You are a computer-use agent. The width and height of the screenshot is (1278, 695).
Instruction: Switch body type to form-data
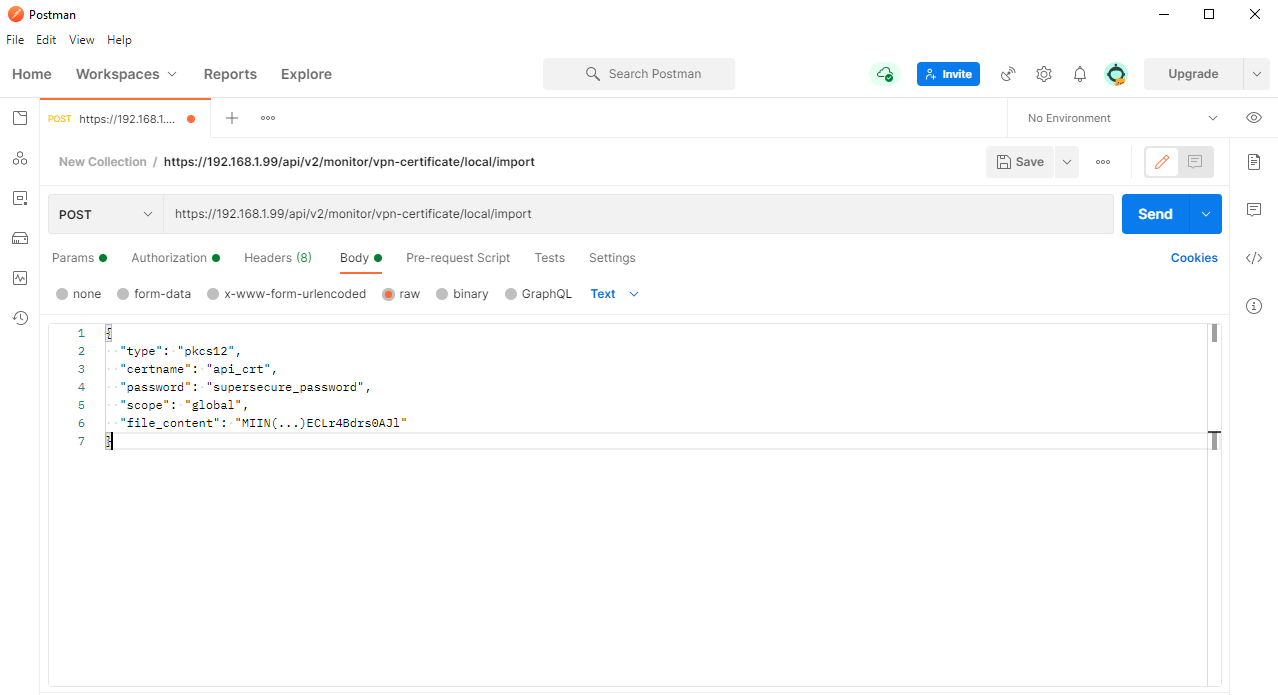(x=153, y=293)
